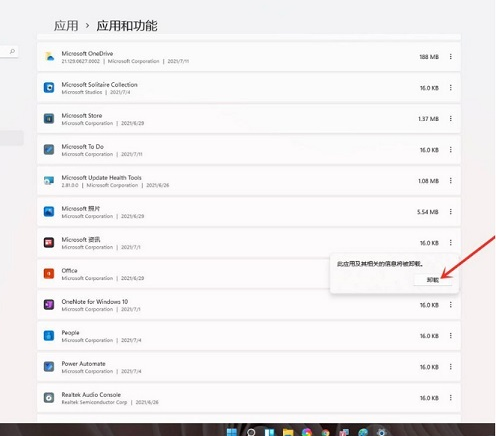
Task: Open File Explorer from the taskbar
Action: pyautogui.click(x=288, y=432)
